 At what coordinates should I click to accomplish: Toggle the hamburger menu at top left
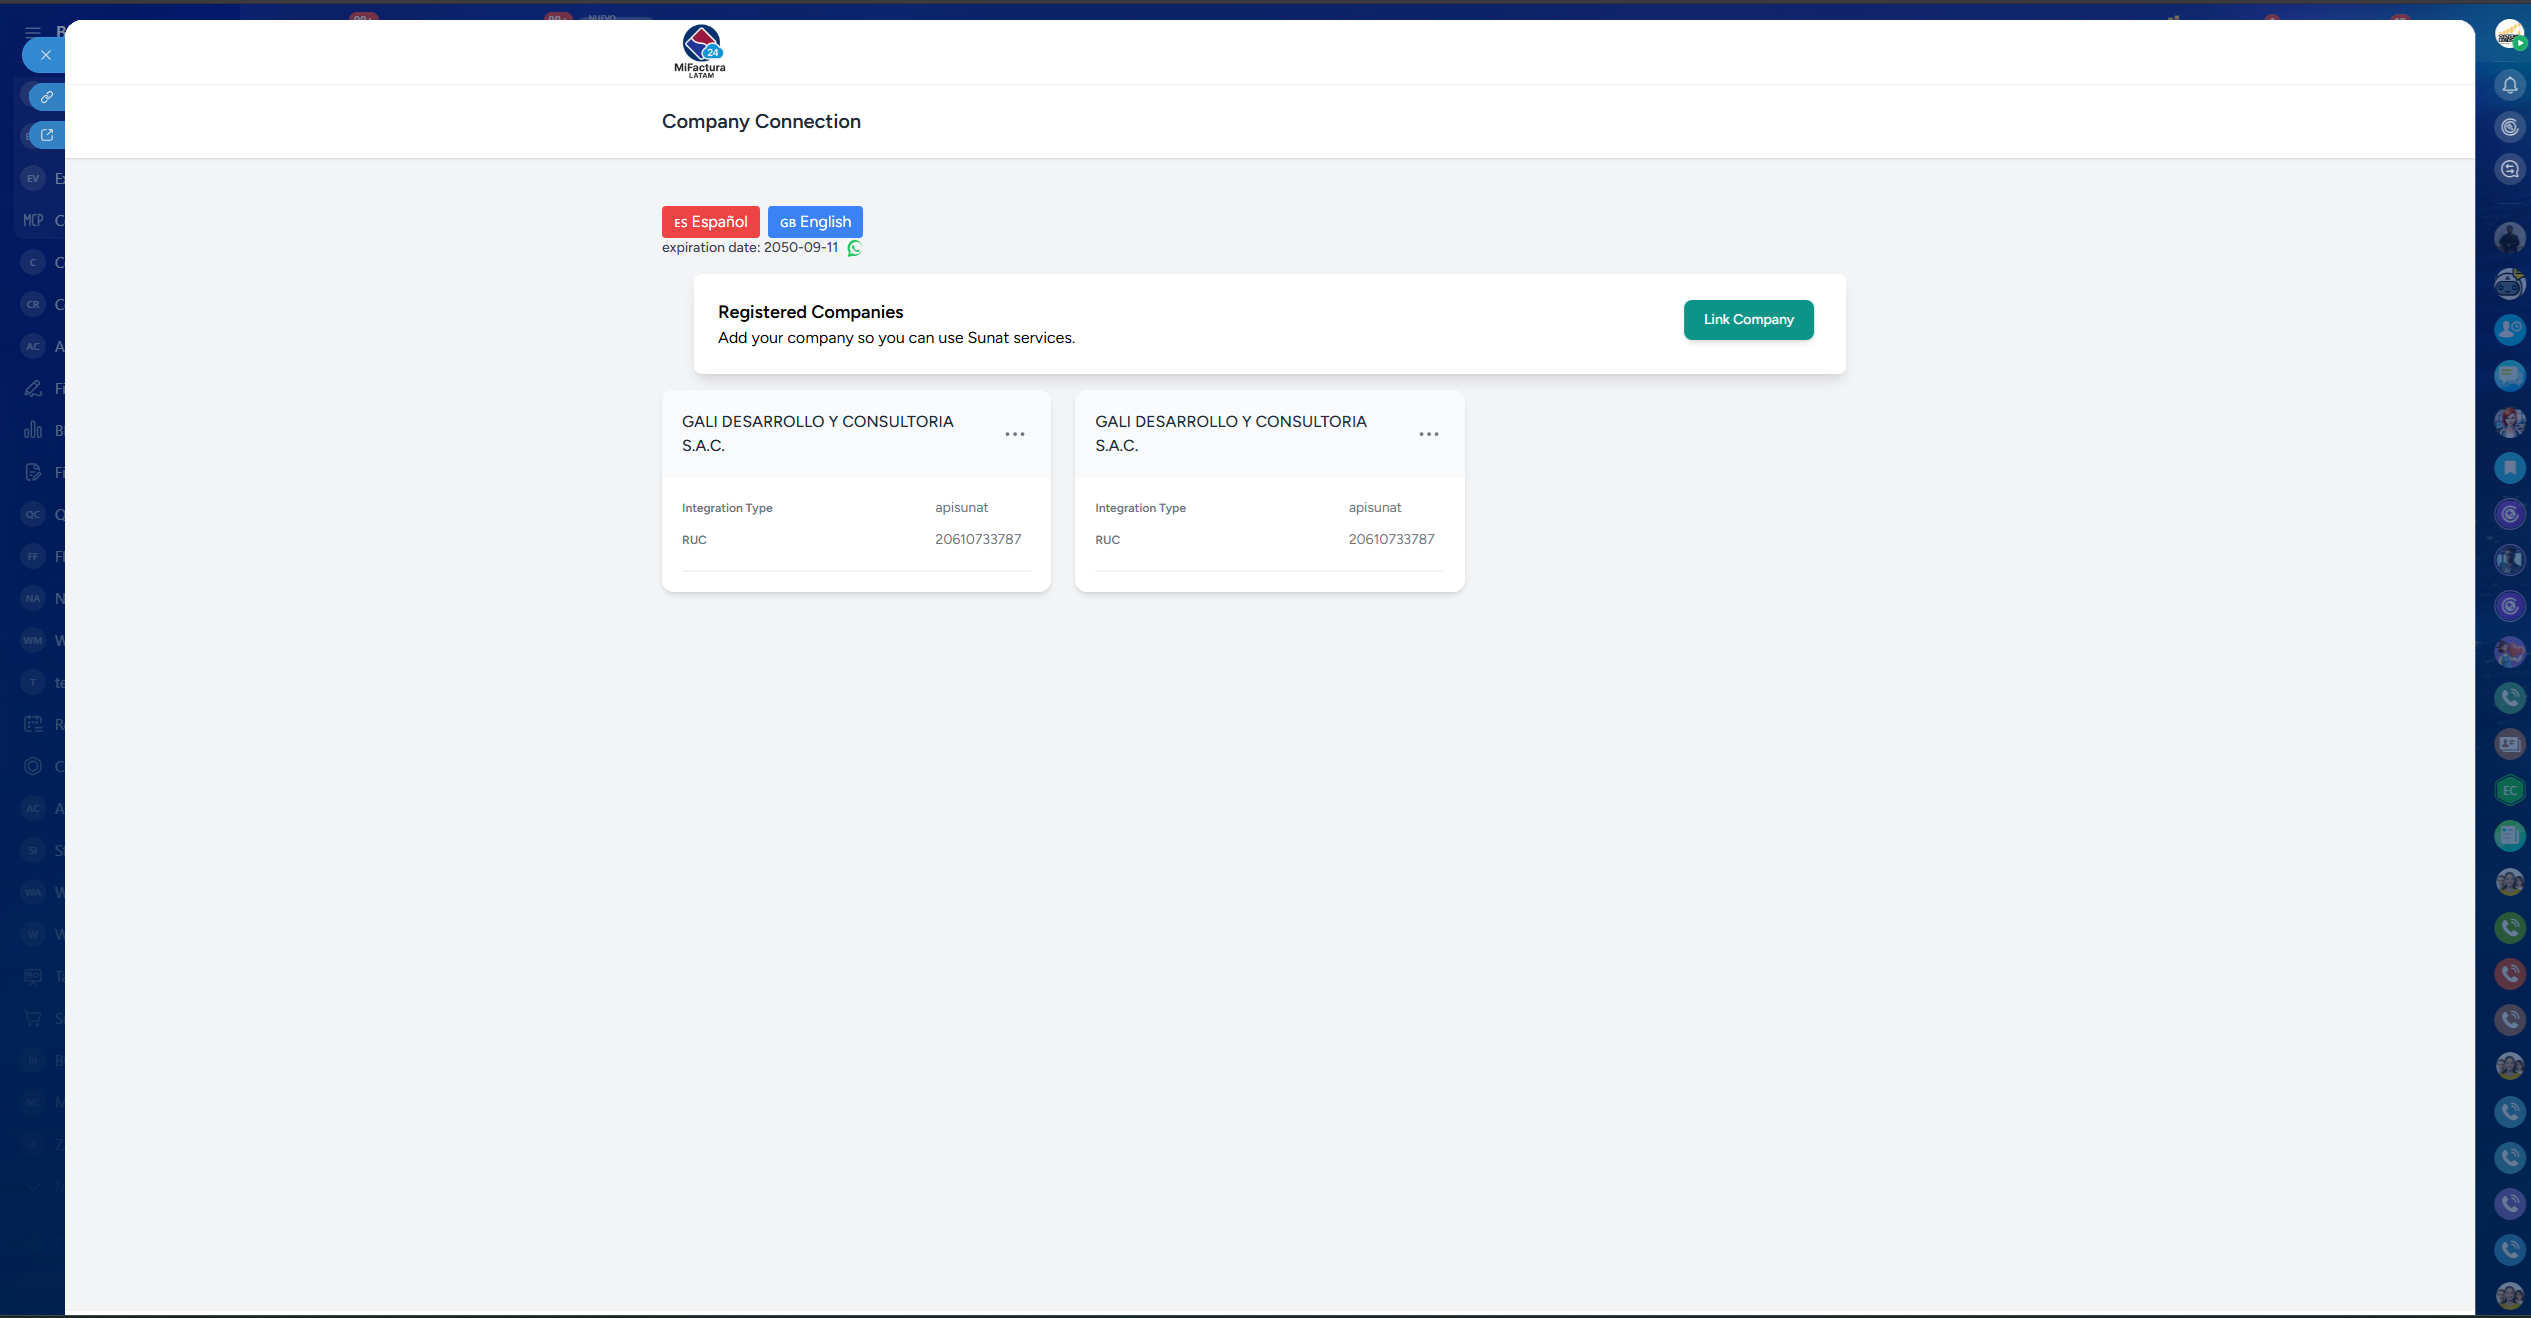coord(33,32)
